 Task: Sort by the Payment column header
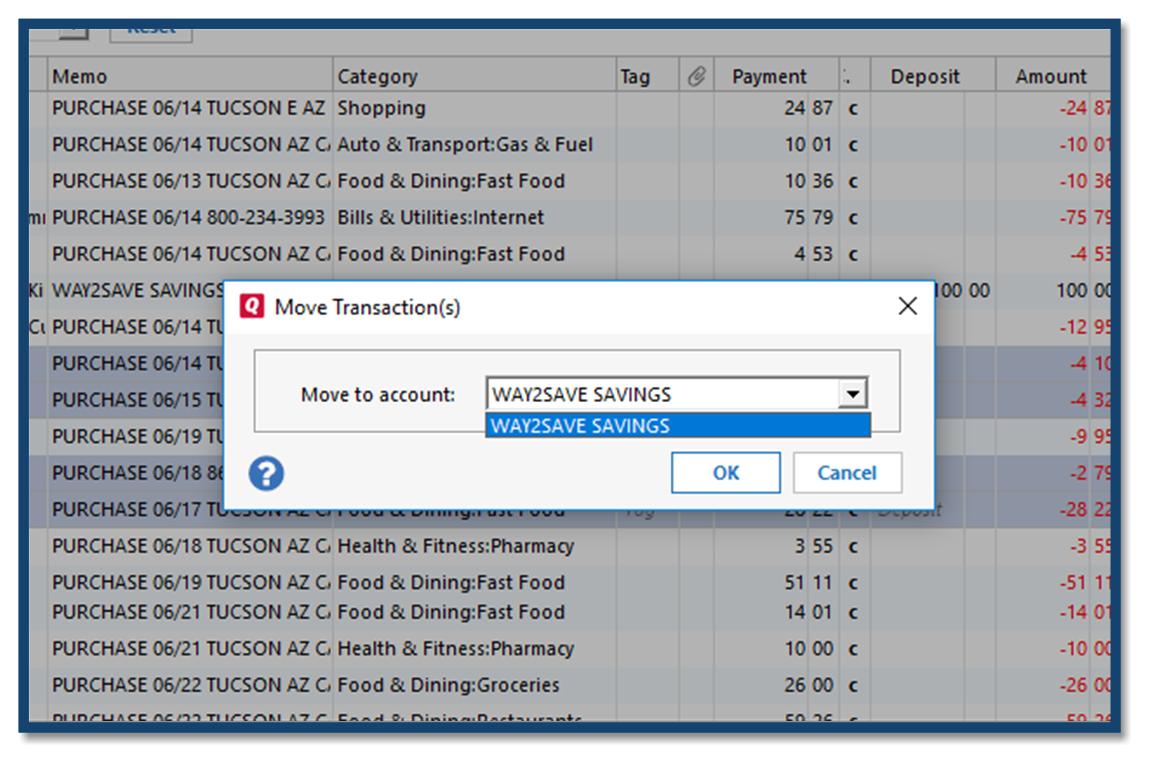coord(768,76)
